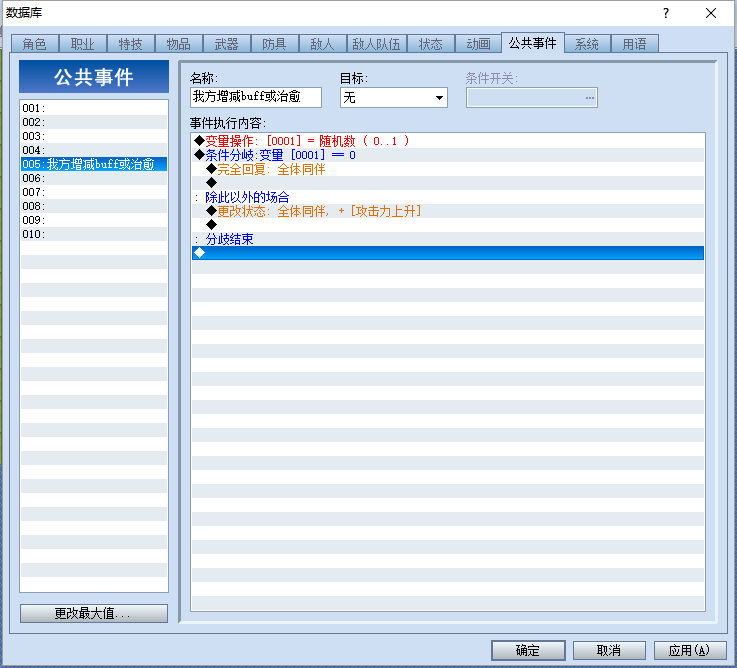This screenshot has width=737, height=668.
Task: Click the disabled 条件开关 selector field
Action: 532,97
